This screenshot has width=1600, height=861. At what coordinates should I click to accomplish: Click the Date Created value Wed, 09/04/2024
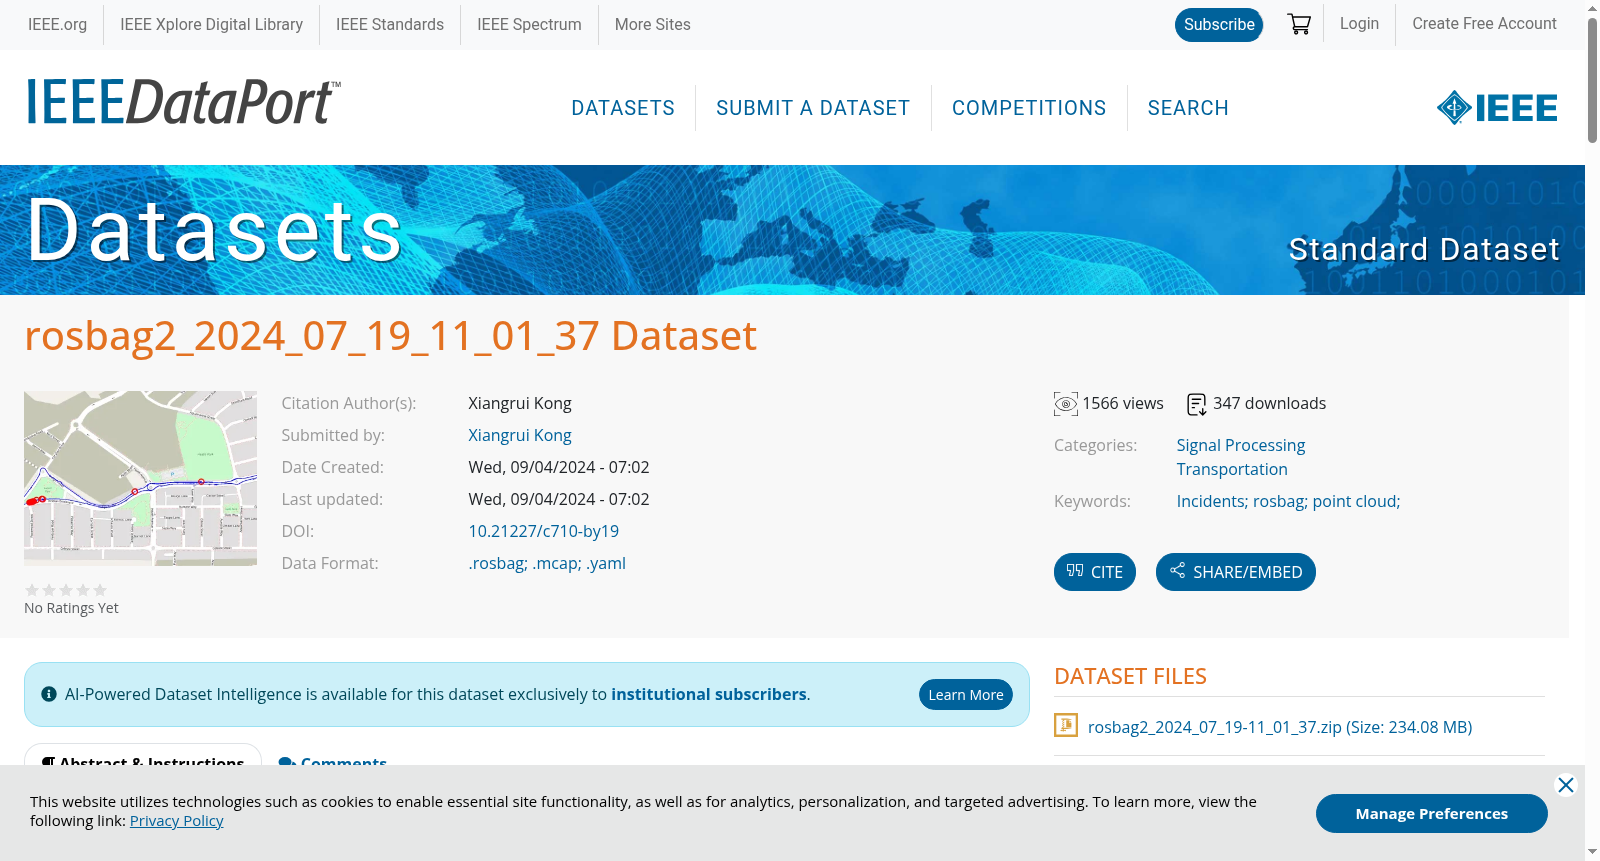point(559,468)
